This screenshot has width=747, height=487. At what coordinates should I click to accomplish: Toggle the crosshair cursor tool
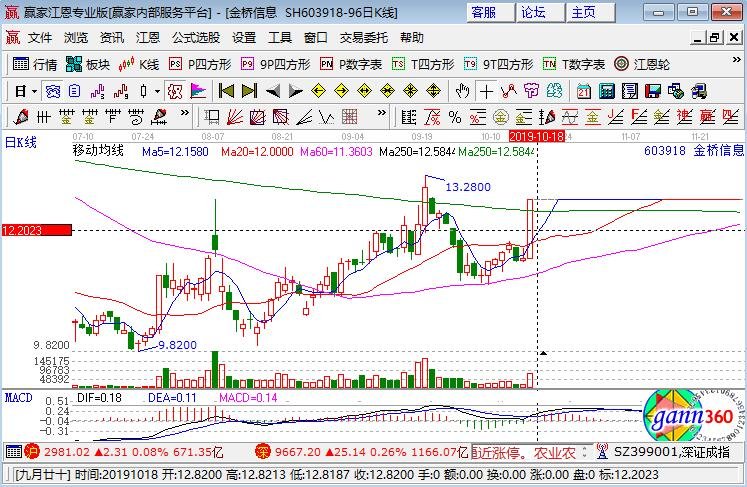point(486,91)
